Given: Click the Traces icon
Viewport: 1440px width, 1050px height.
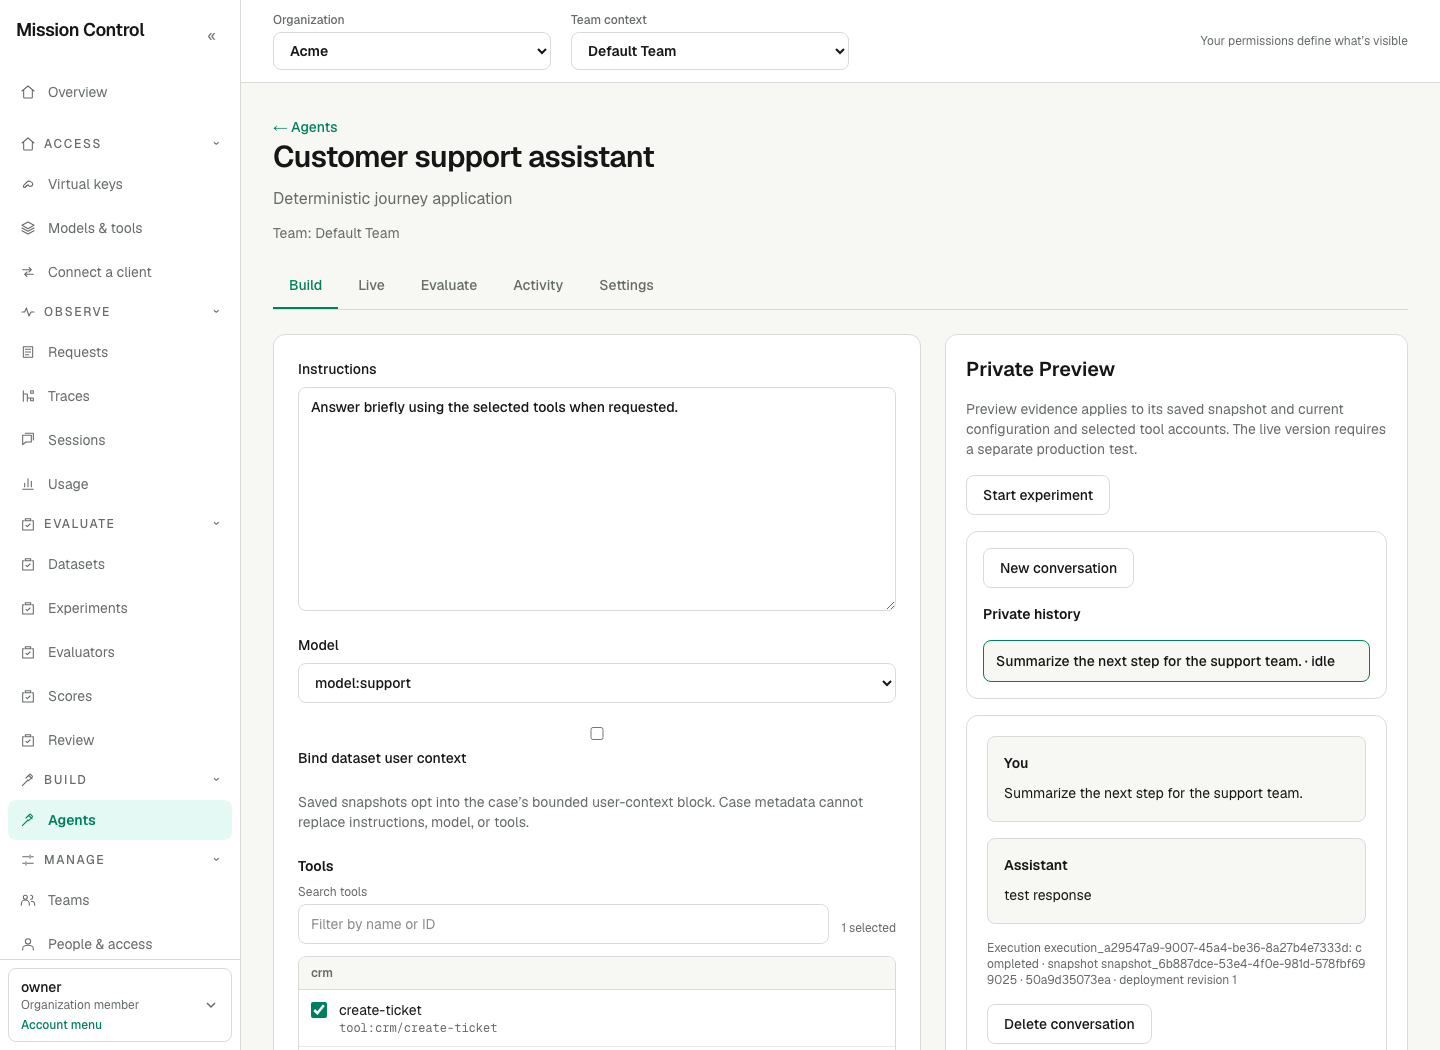Looking at the screenshot, I should [x=28, y=396].
